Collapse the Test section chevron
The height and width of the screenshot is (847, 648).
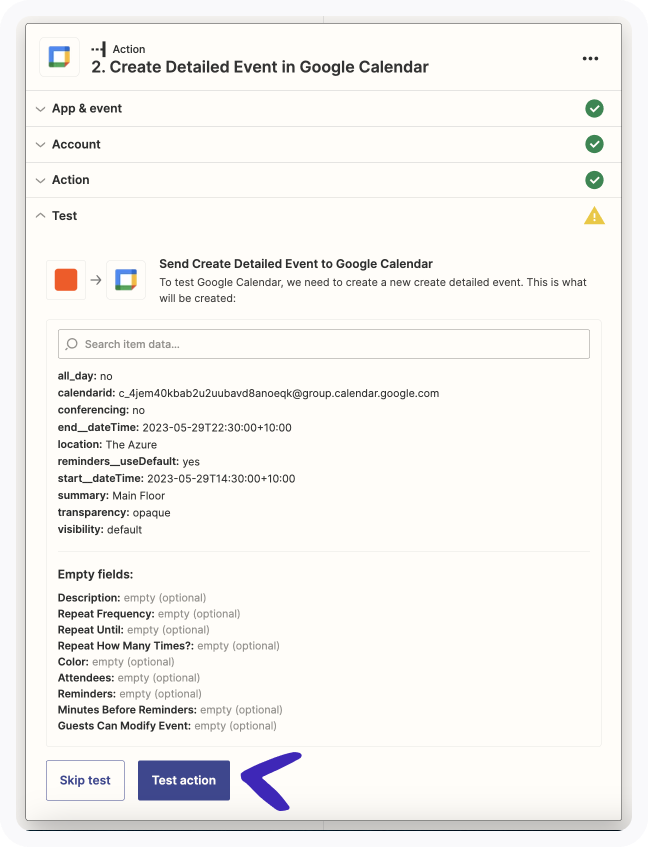[x=40, y=216]
